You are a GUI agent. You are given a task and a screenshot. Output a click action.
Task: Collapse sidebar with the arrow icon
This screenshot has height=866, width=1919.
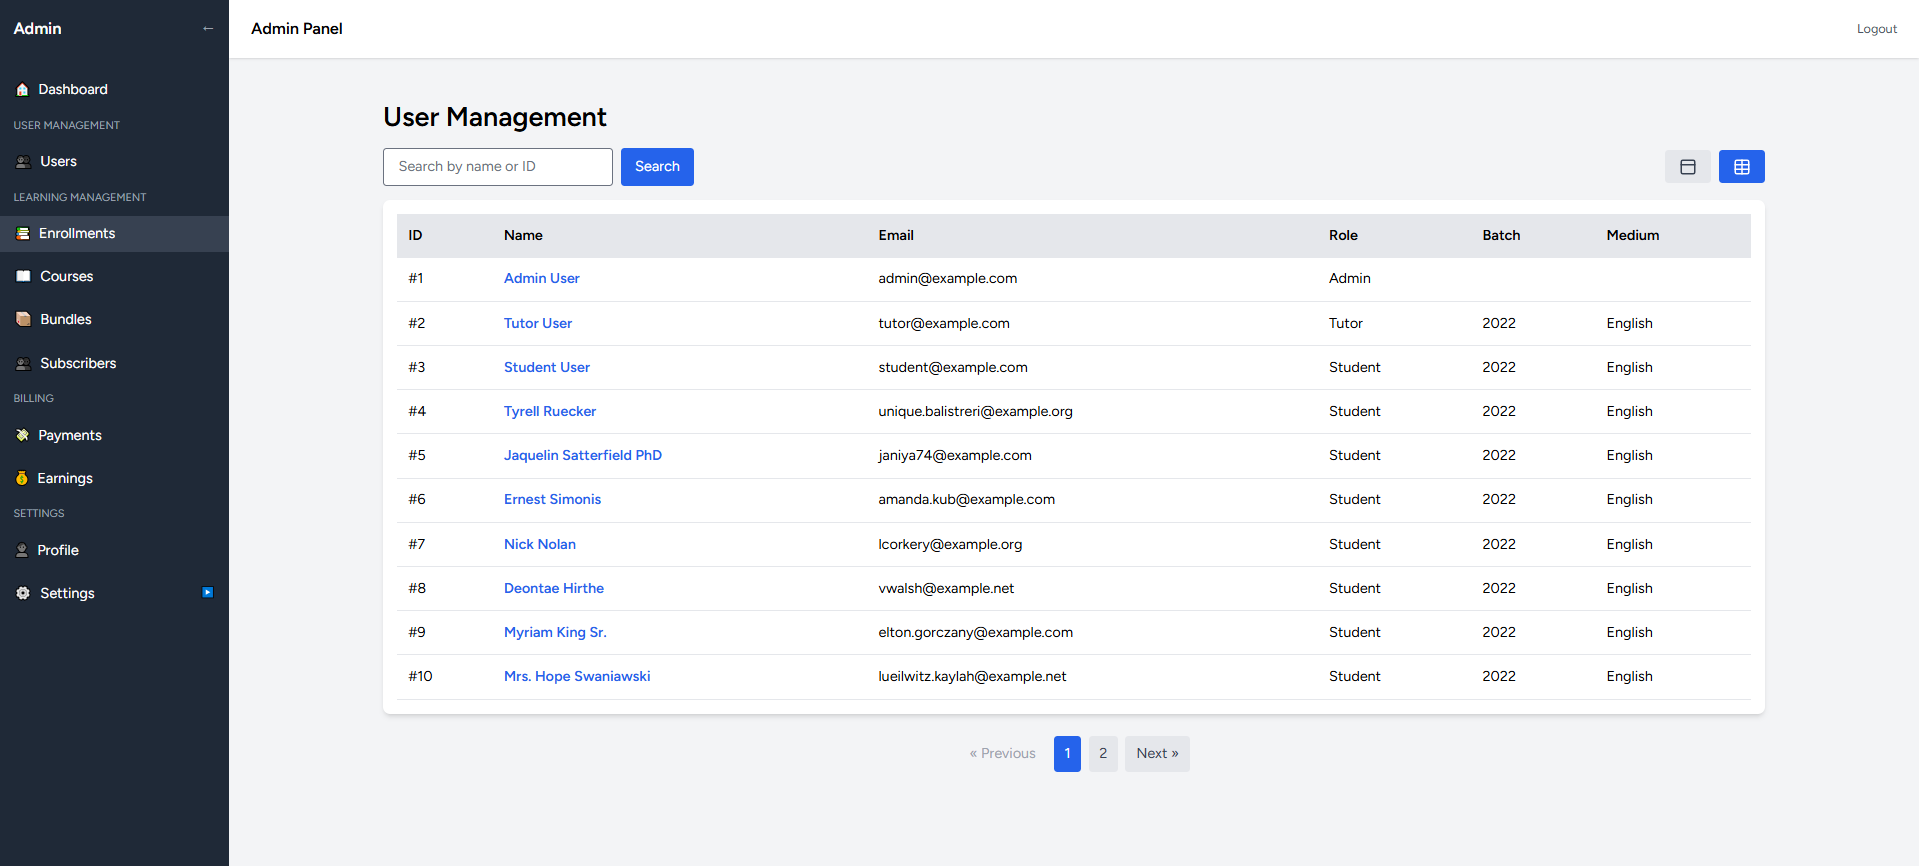click(x=208, y=29)
